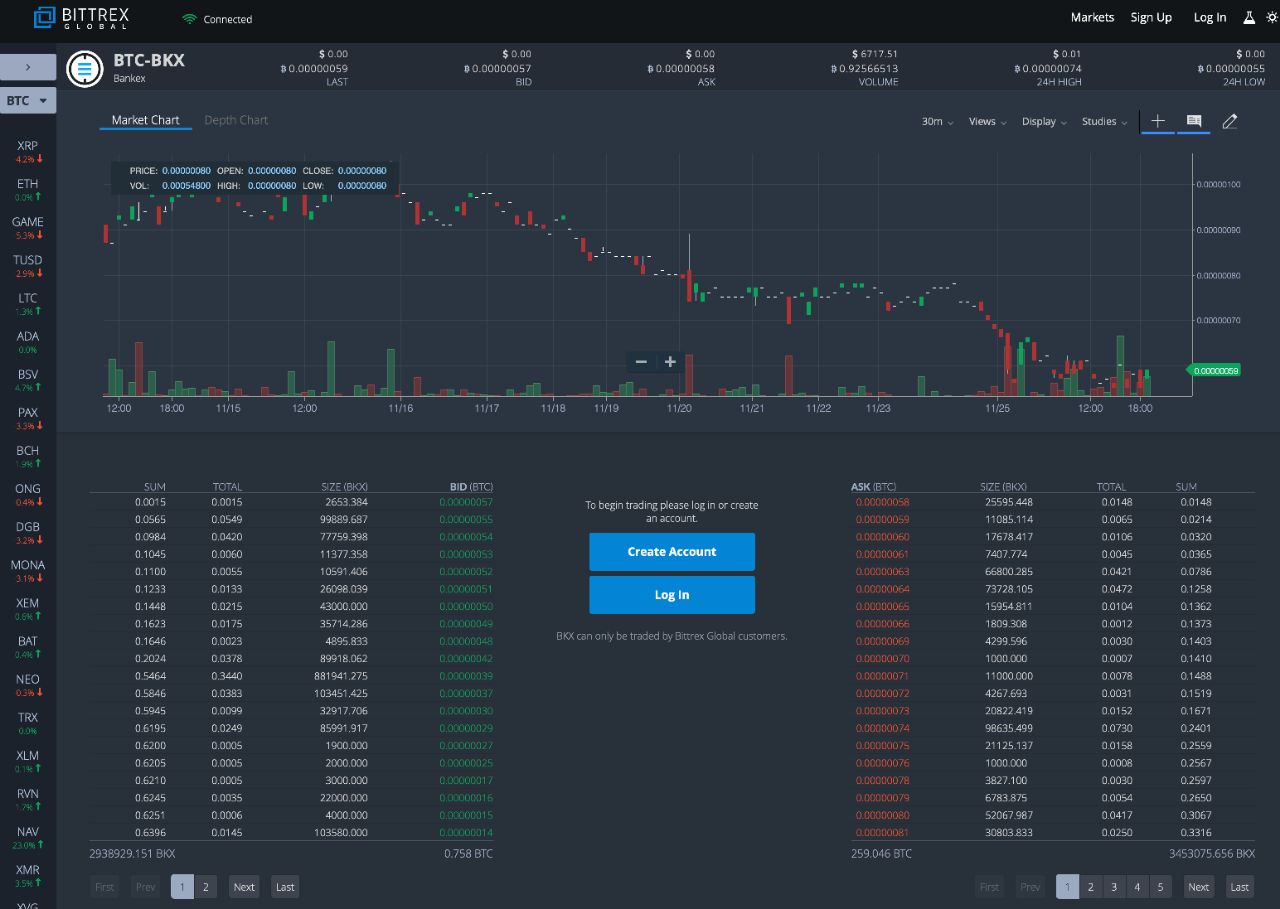This screenshot has height=909, width=1280.
Task: Zoom in chart with plus button
Action: click(670, 362)
